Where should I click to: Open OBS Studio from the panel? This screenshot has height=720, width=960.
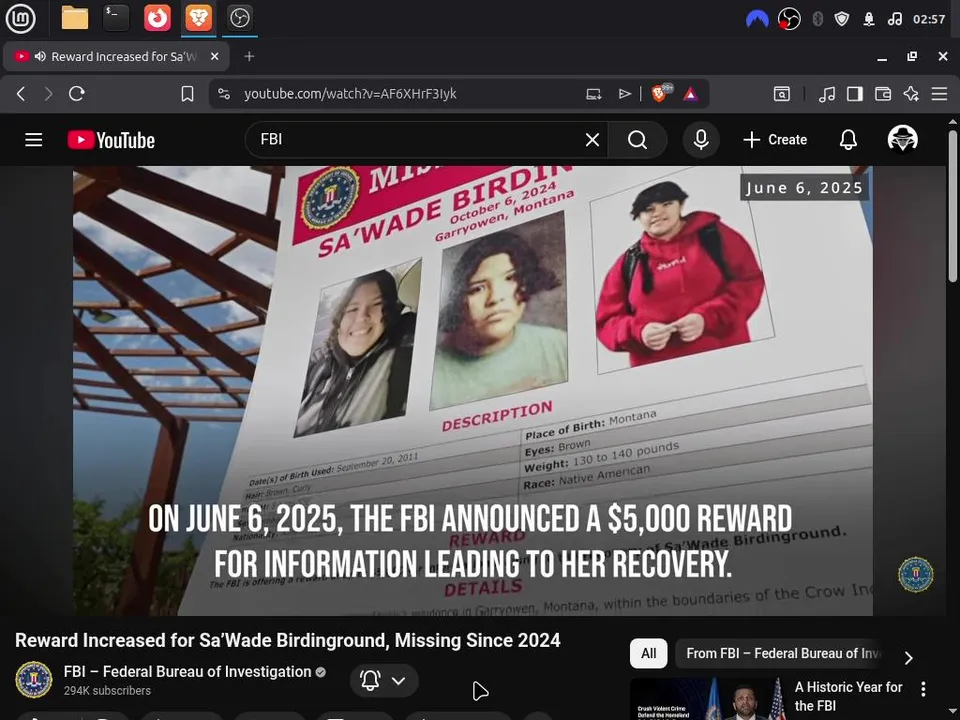(239, 18)
